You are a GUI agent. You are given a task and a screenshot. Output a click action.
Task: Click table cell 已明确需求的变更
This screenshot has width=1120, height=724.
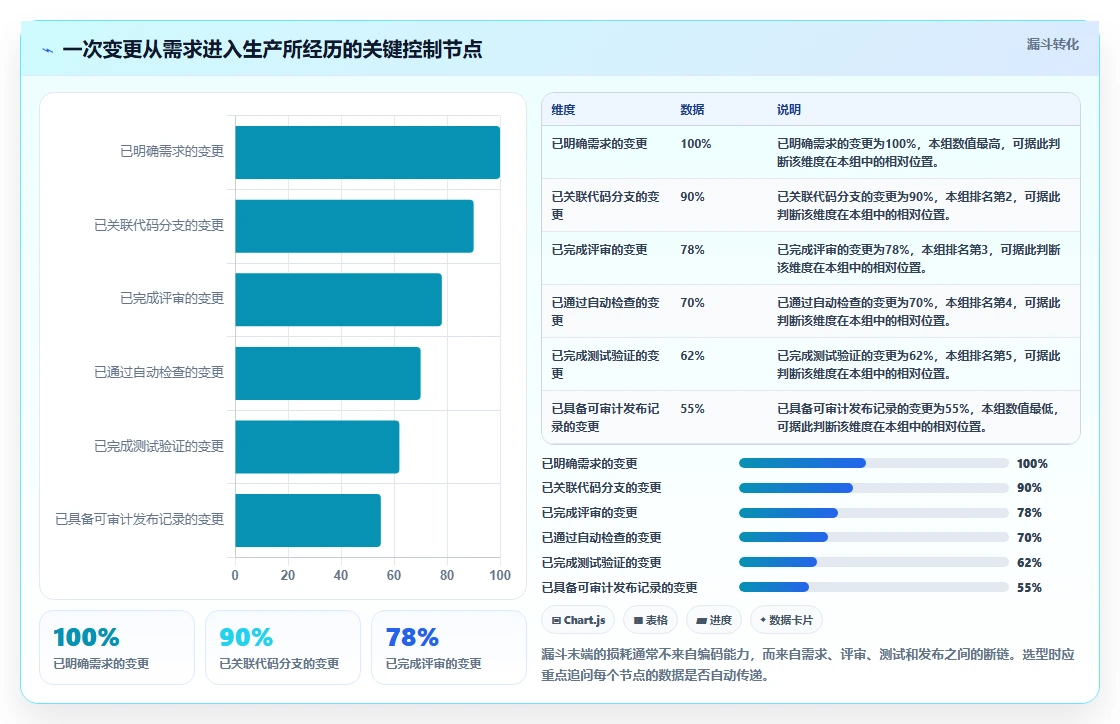599,144
